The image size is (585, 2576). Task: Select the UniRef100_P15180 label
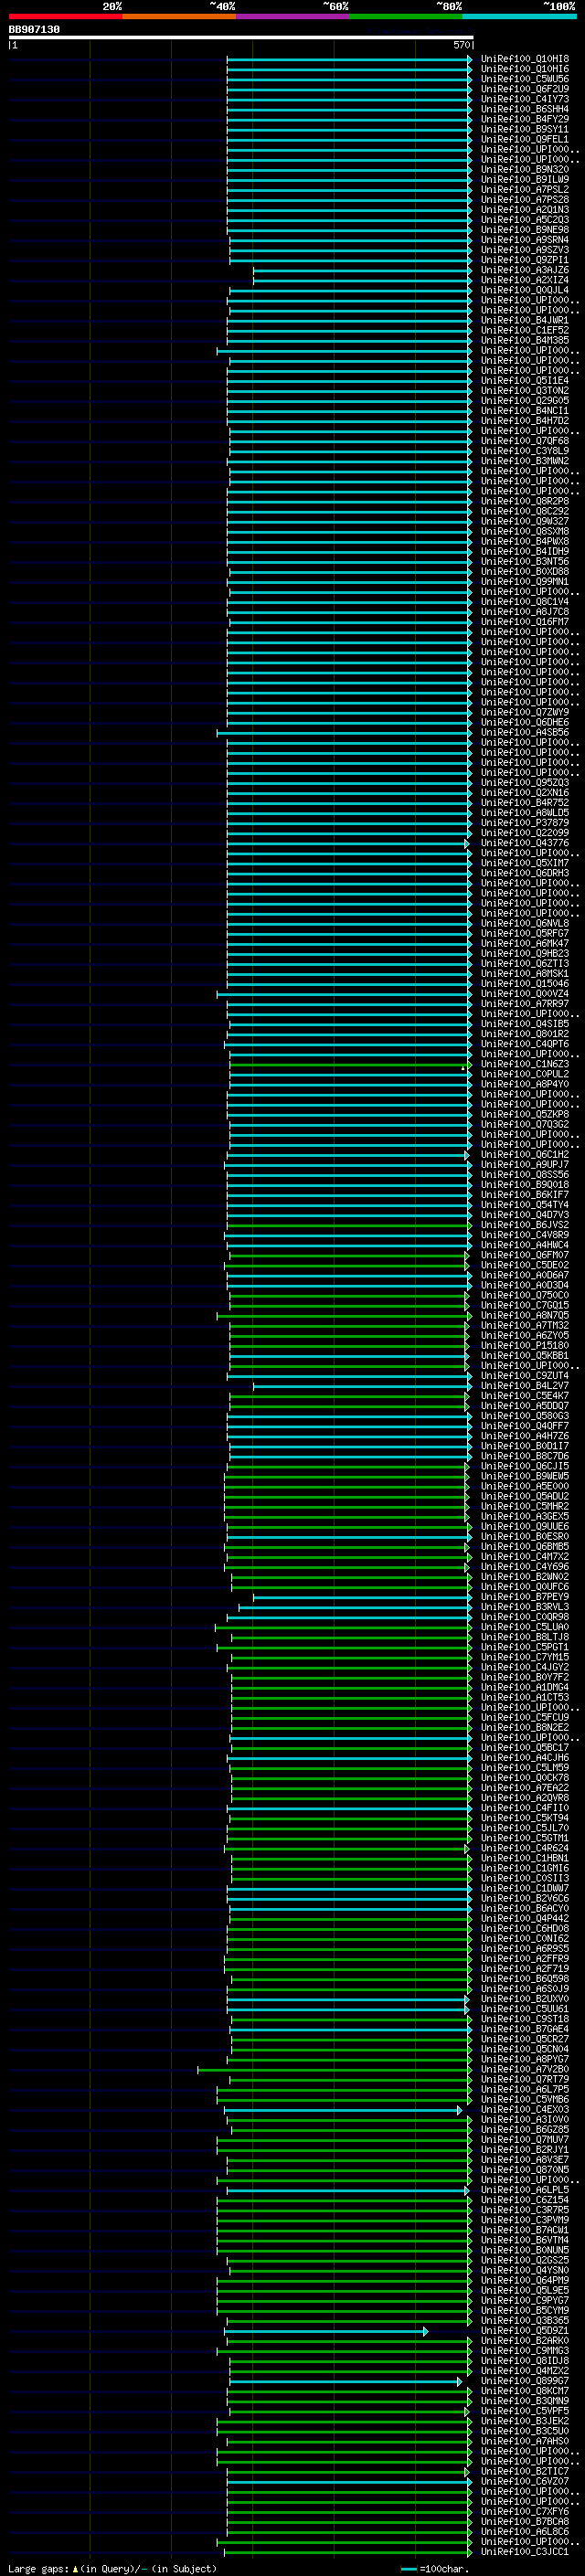[525, 1346]
